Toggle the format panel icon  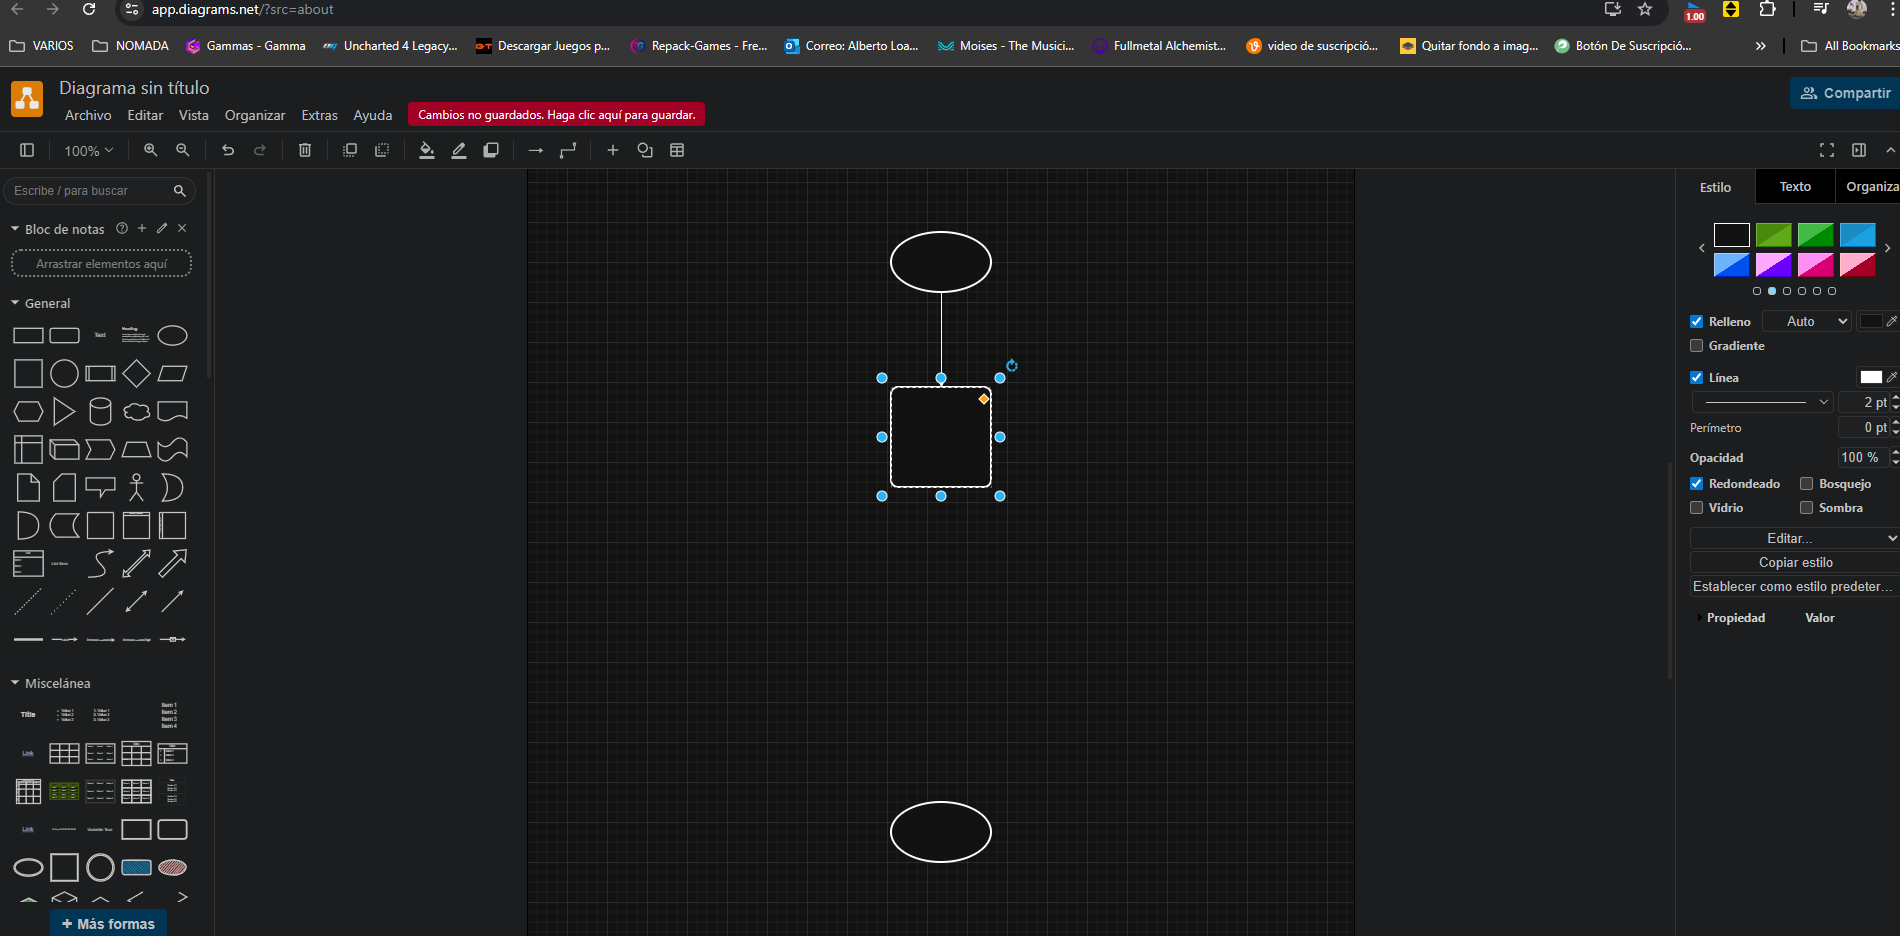[1859, 150]
